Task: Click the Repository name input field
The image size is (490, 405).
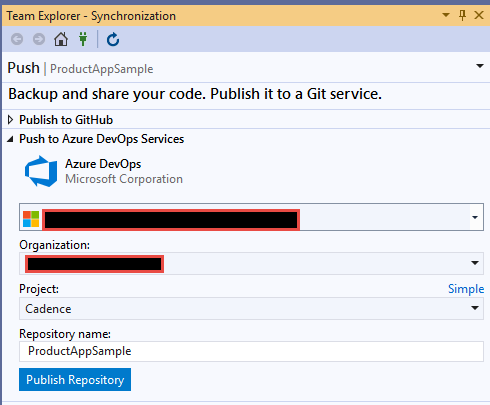Action: [x=251, y=351]
